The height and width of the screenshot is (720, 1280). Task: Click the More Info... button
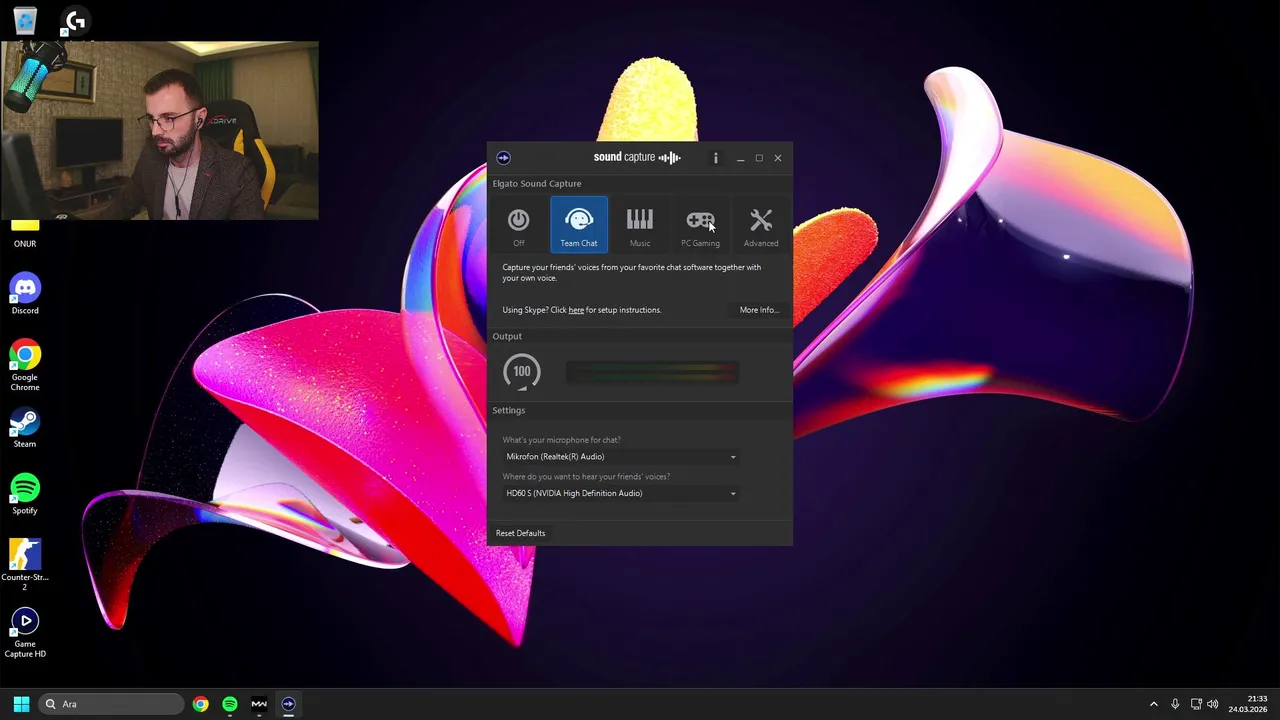(758, 310)
